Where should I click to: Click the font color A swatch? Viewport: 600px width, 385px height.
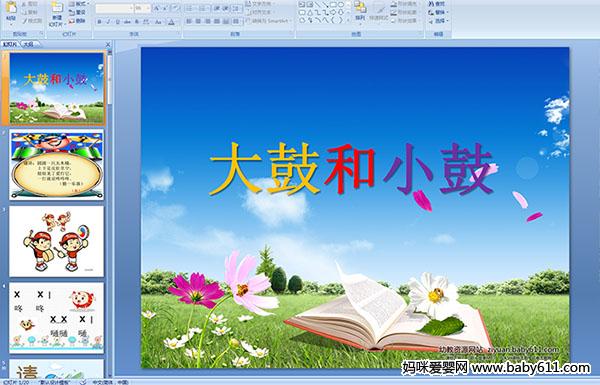tap(171, 22)
